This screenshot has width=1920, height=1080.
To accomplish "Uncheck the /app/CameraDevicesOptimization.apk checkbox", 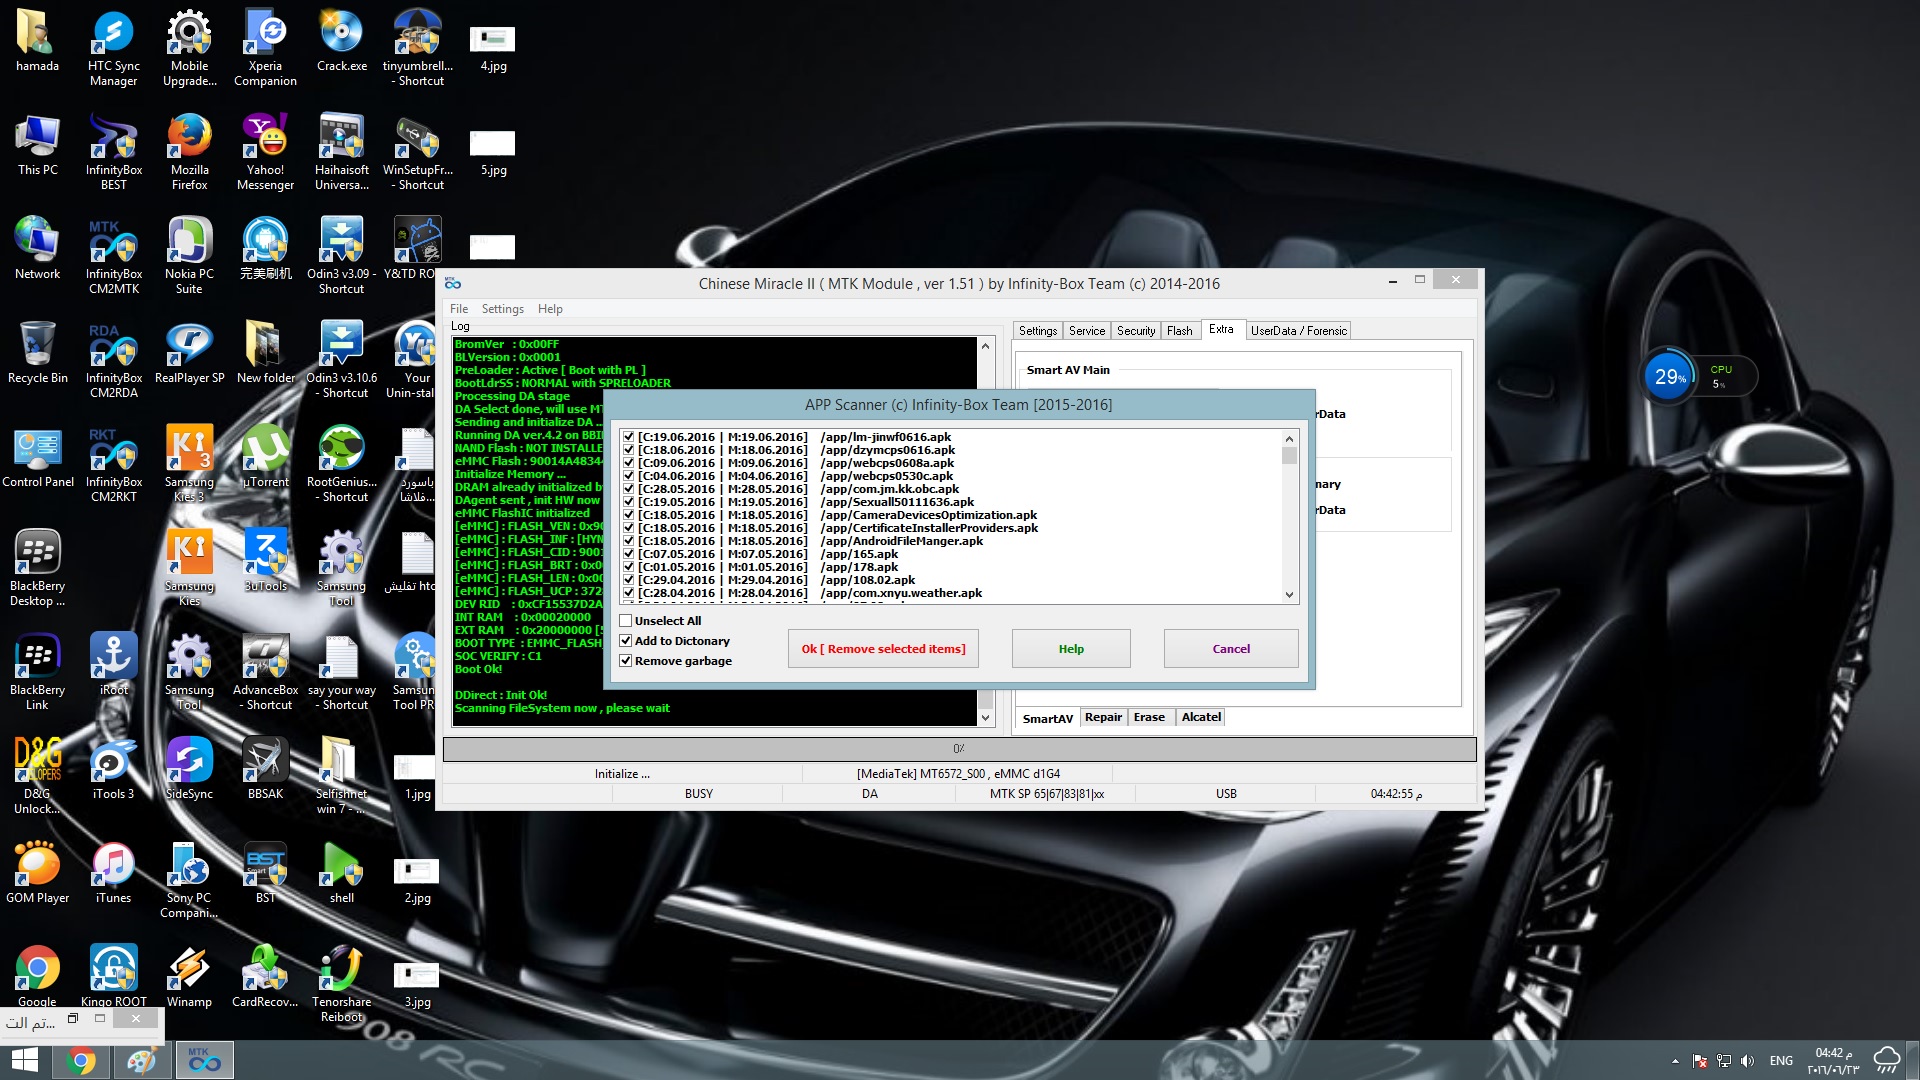I will (x=628, y=515).
